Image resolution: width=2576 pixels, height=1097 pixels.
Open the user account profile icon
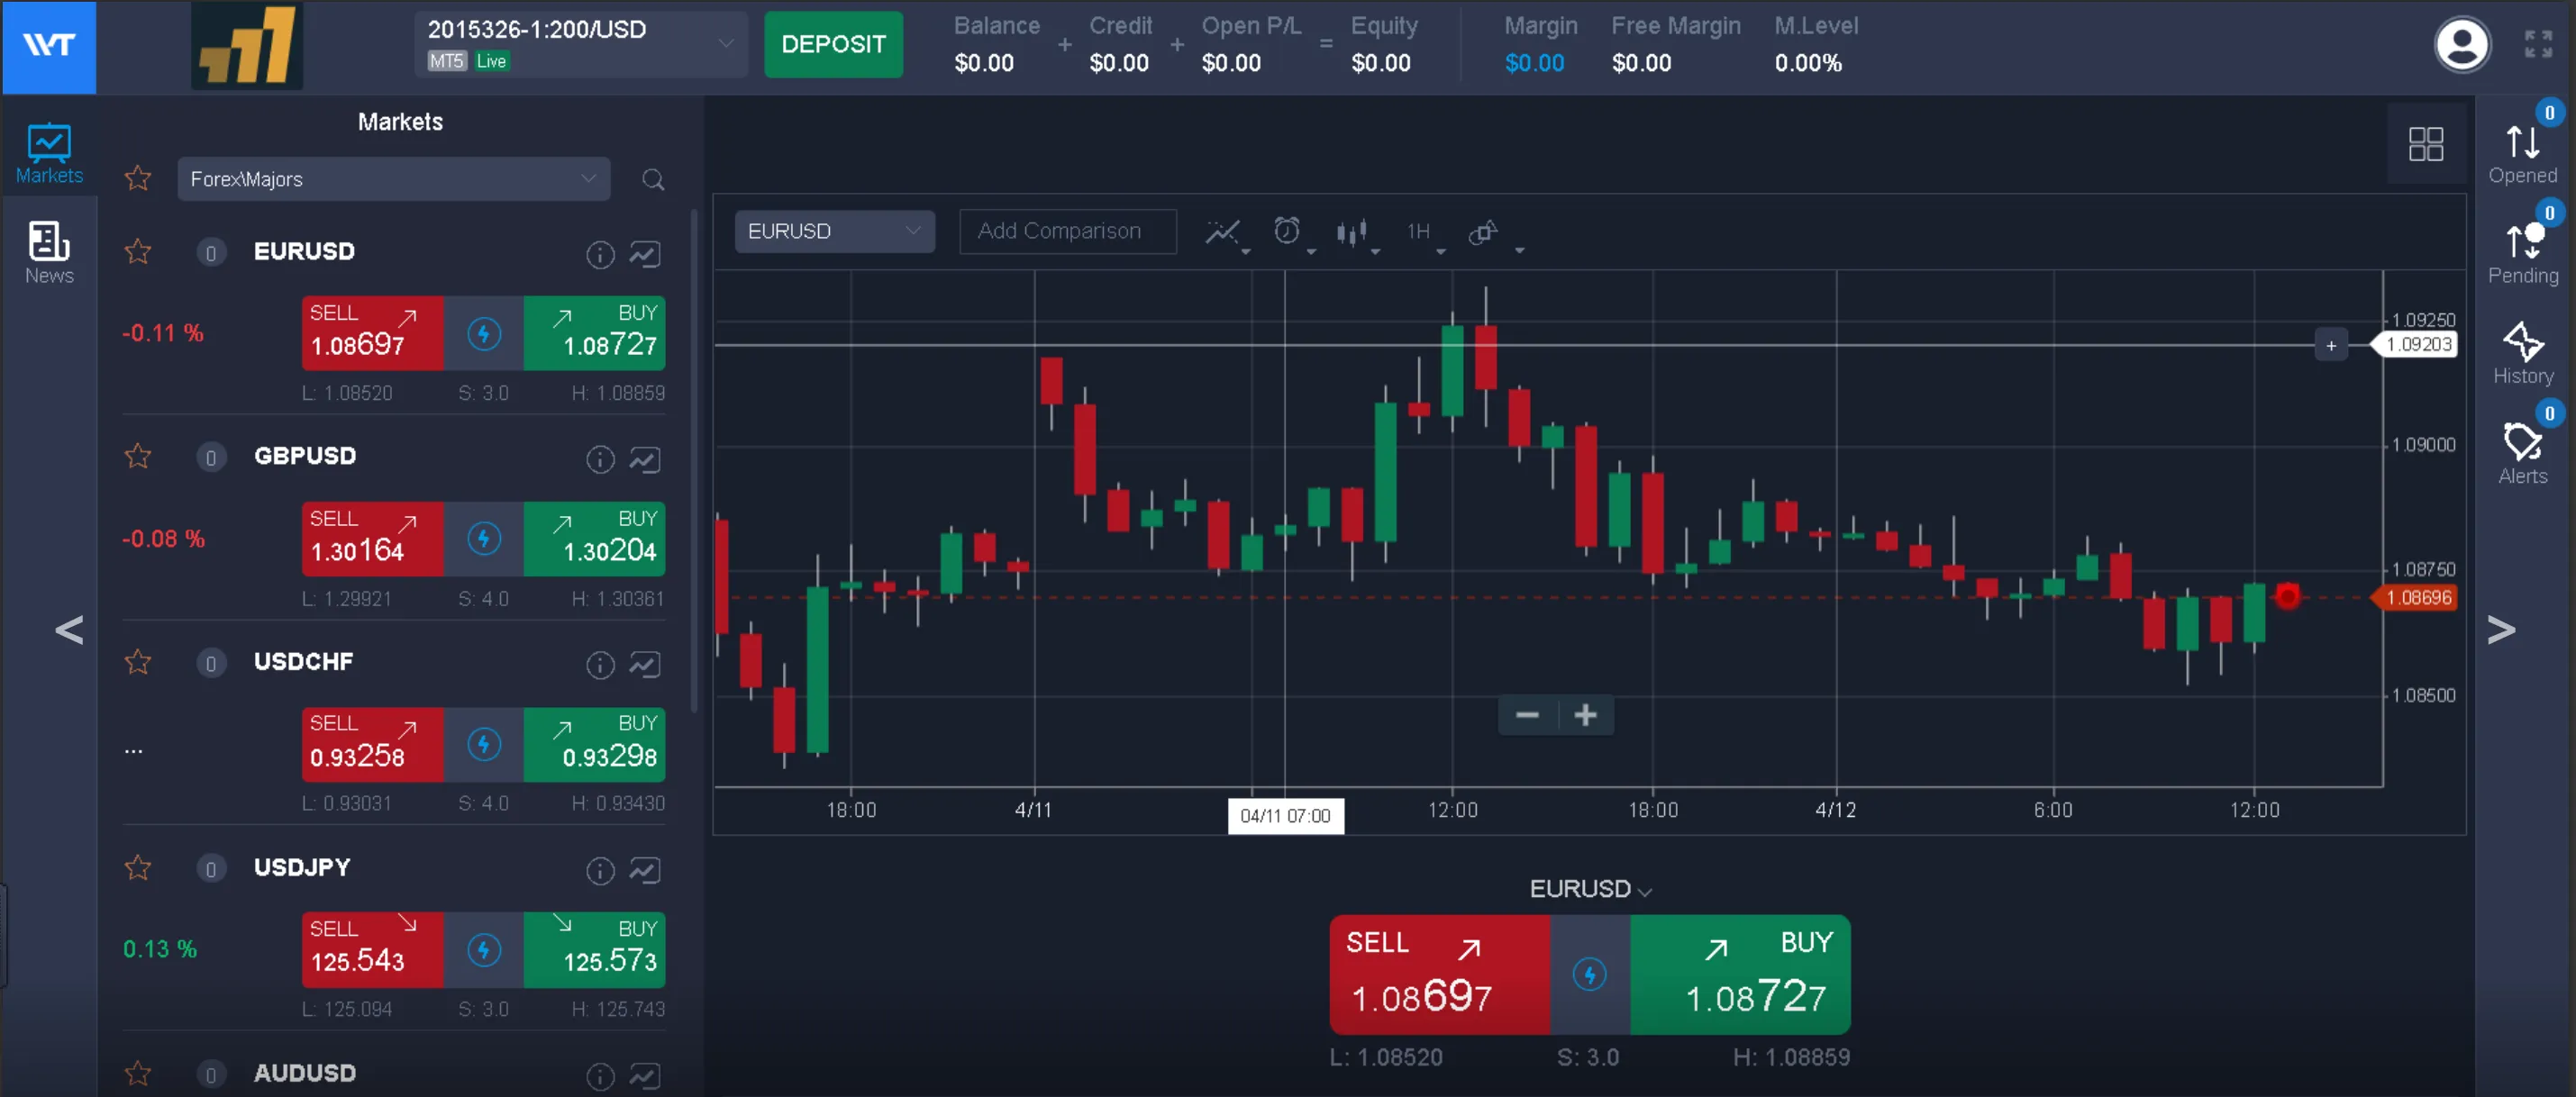(2461, 44)
